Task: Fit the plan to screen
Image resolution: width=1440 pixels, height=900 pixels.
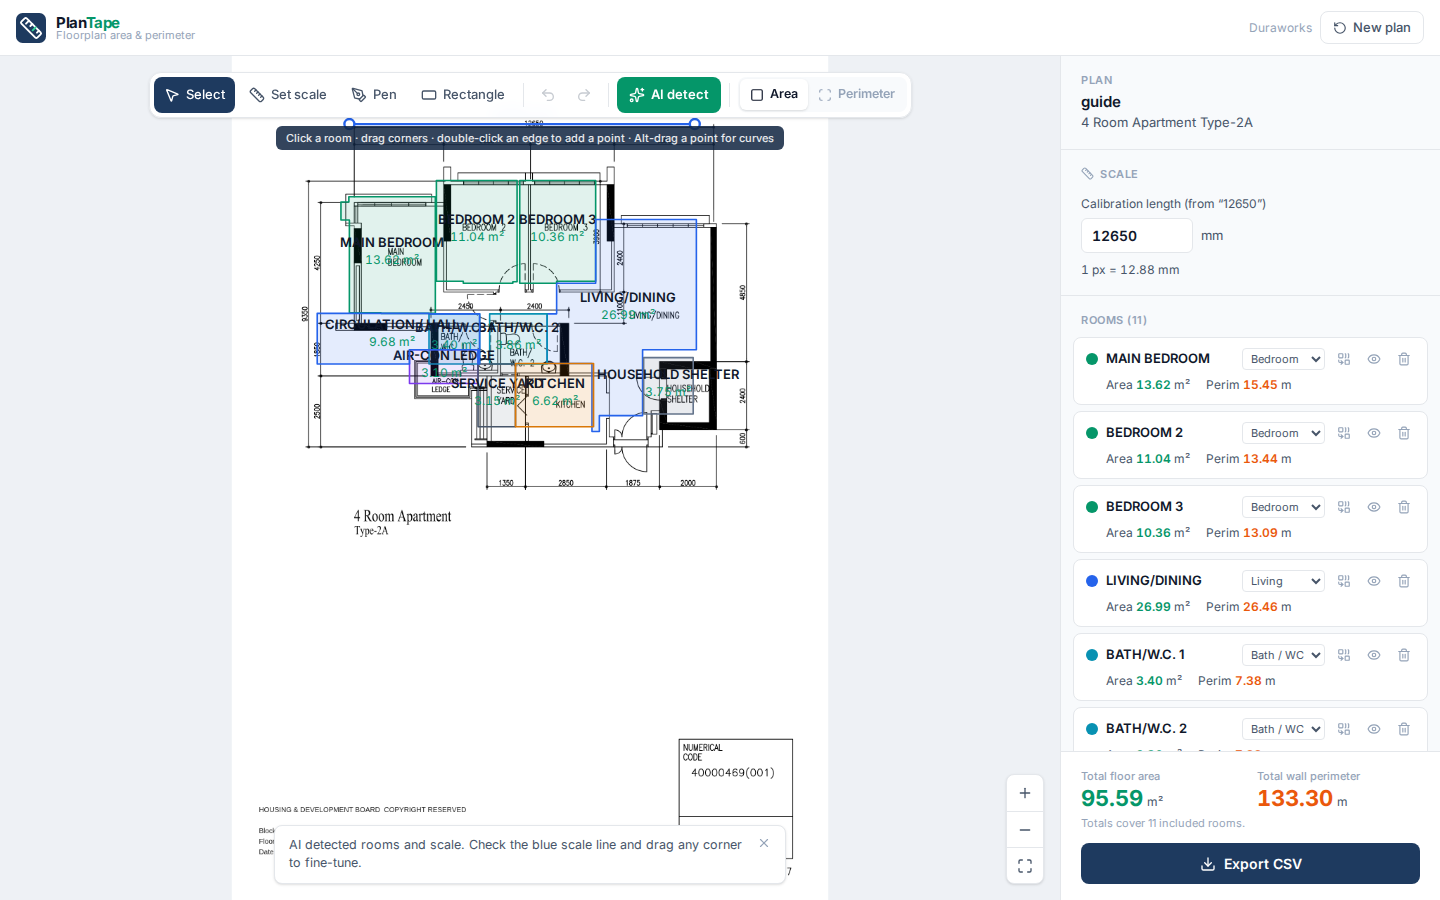Action: click(1025, 866)
